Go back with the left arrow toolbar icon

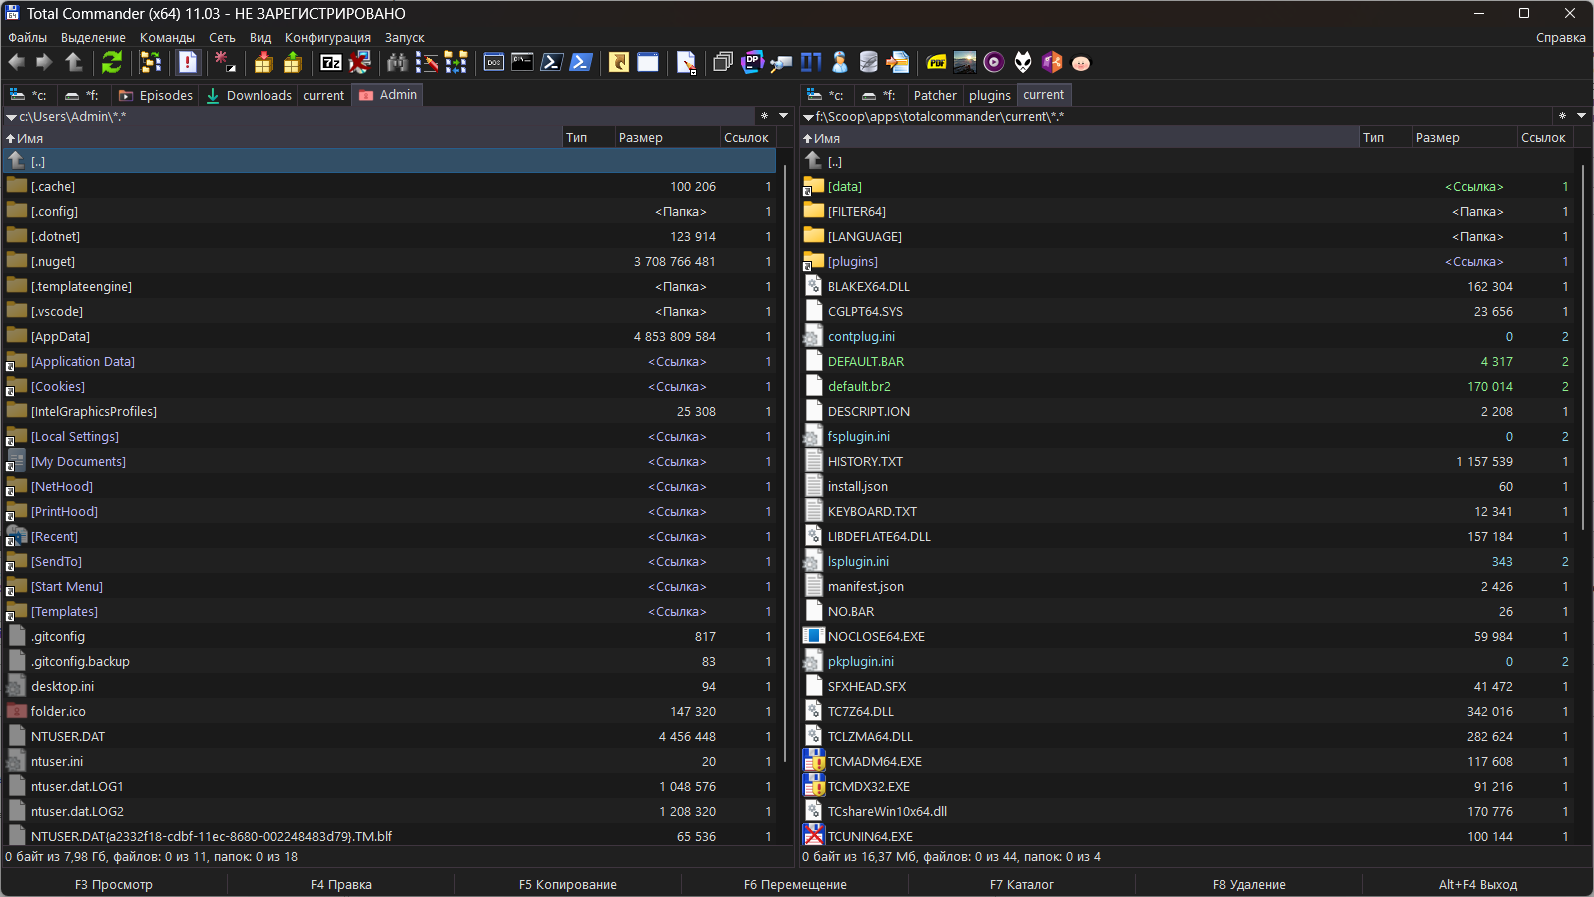17,62
